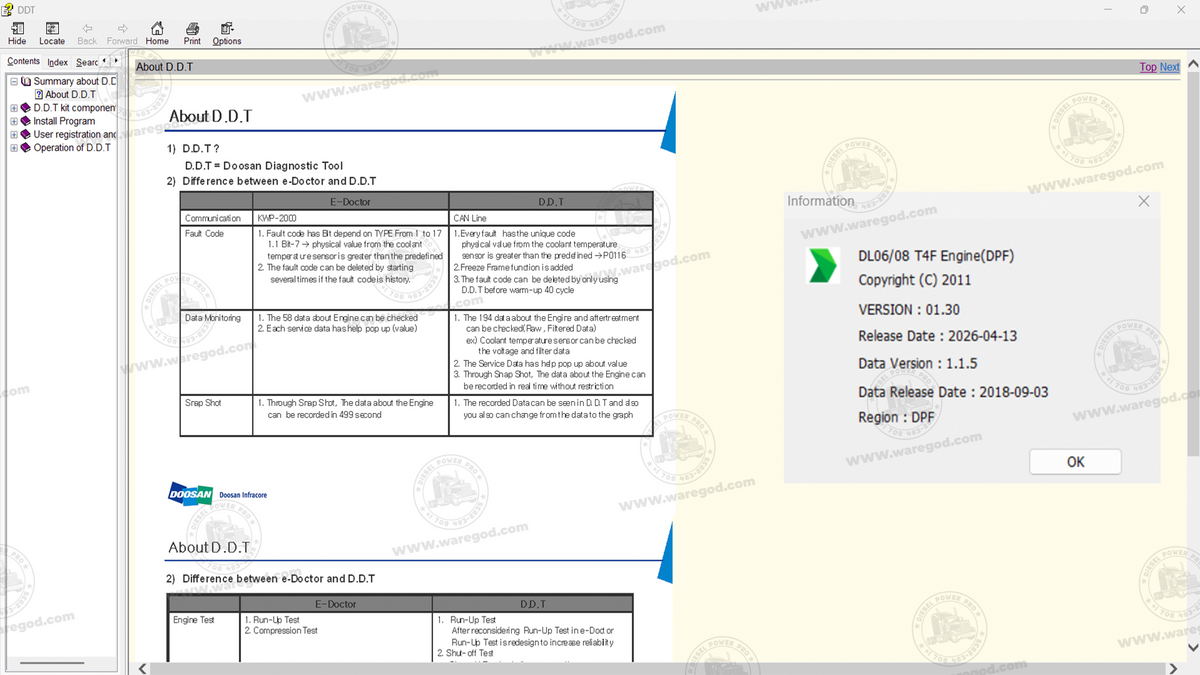The width and height of the screenshot is (1200, 675).
Task: Close the Information dialog with X
Action: 1144,201
